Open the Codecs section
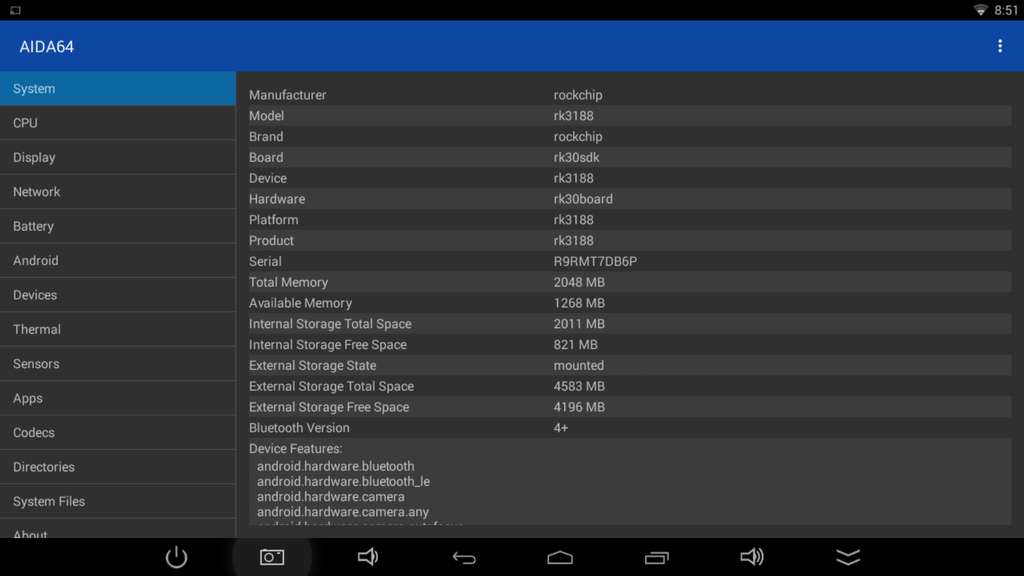The height and width of the screenshot is (576, 1024). [118, 432]
